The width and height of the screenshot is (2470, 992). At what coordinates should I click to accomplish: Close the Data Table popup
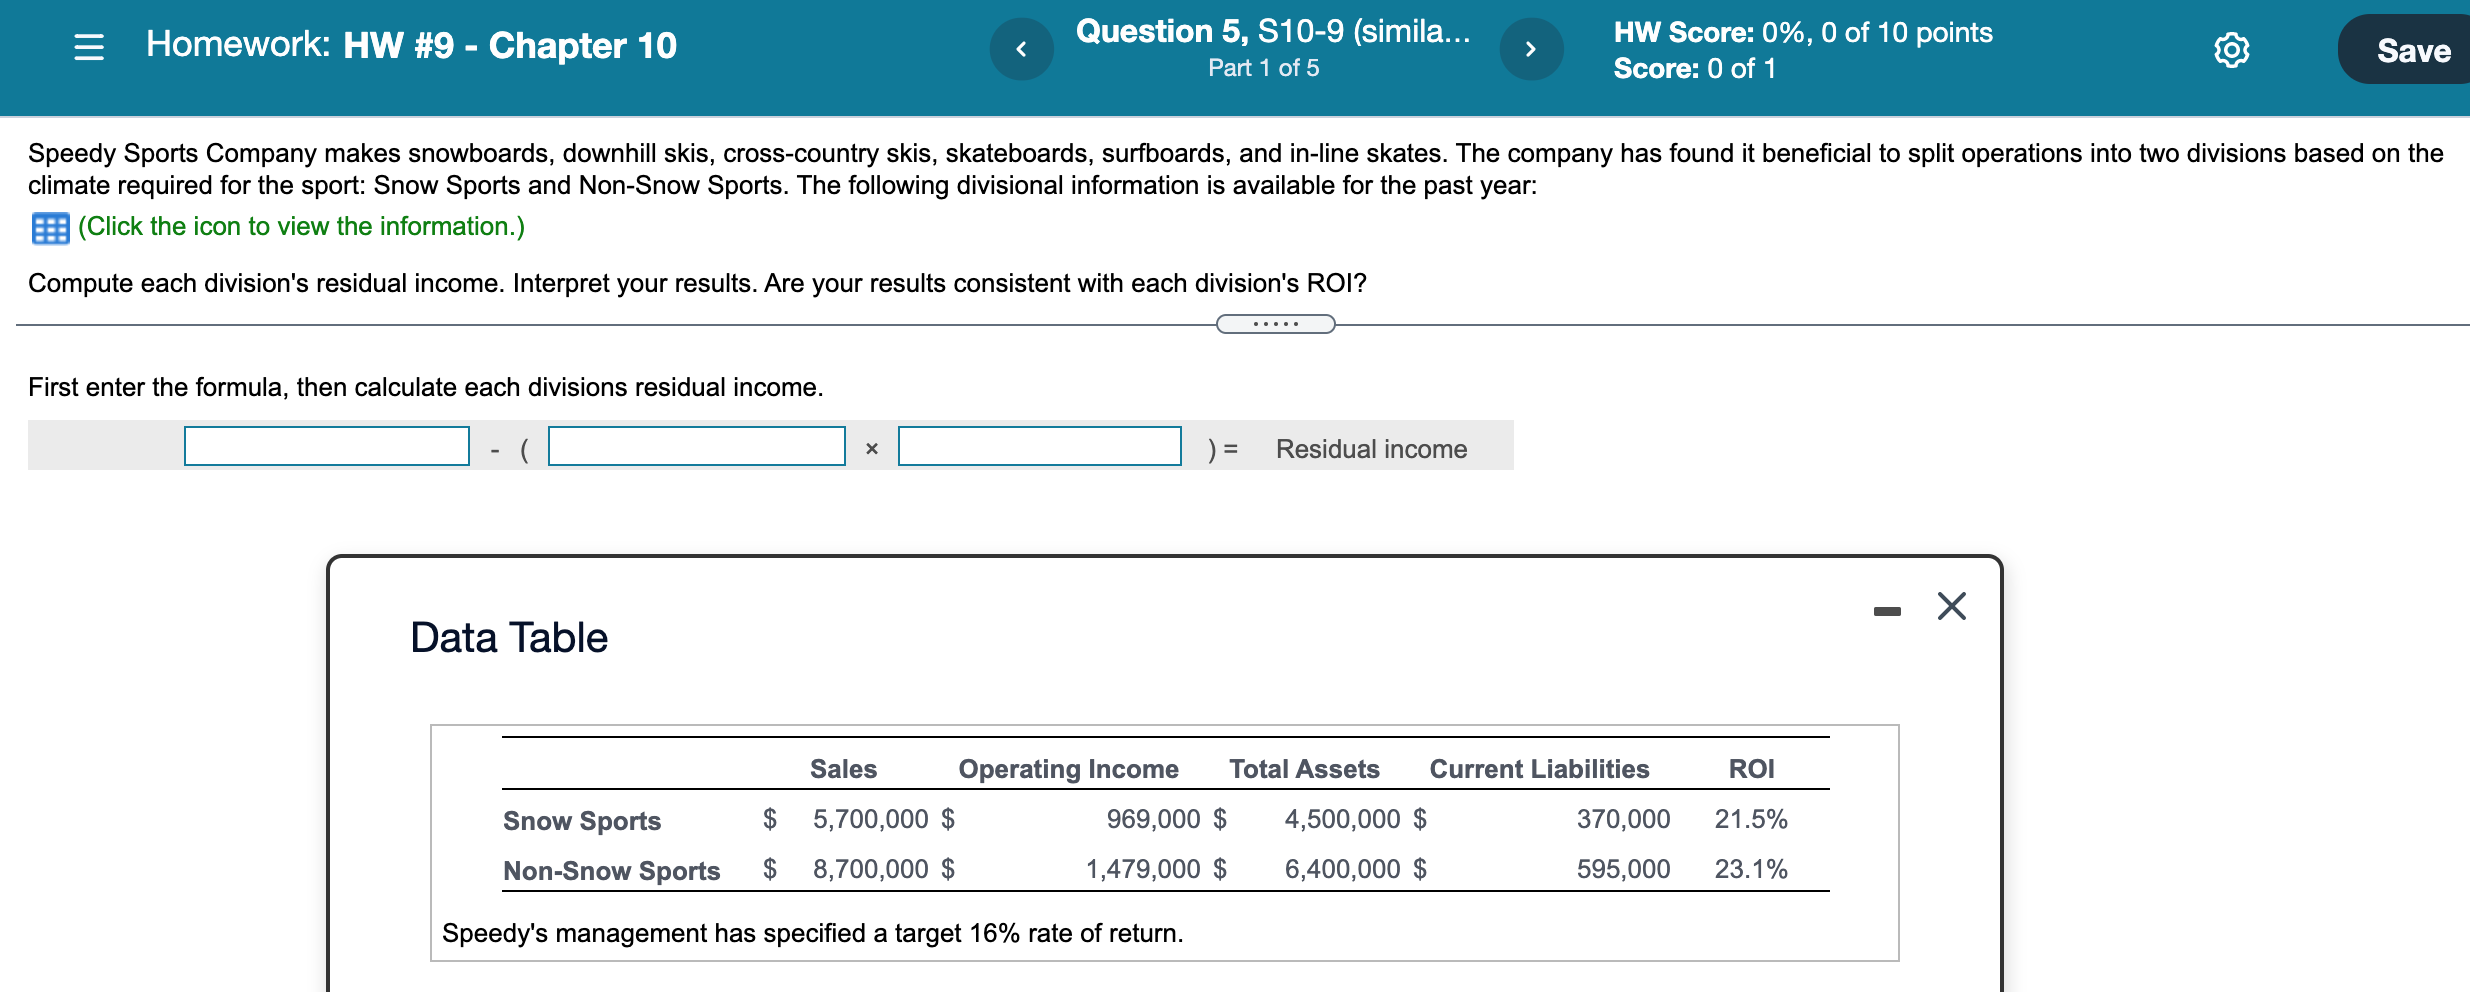1950,606
